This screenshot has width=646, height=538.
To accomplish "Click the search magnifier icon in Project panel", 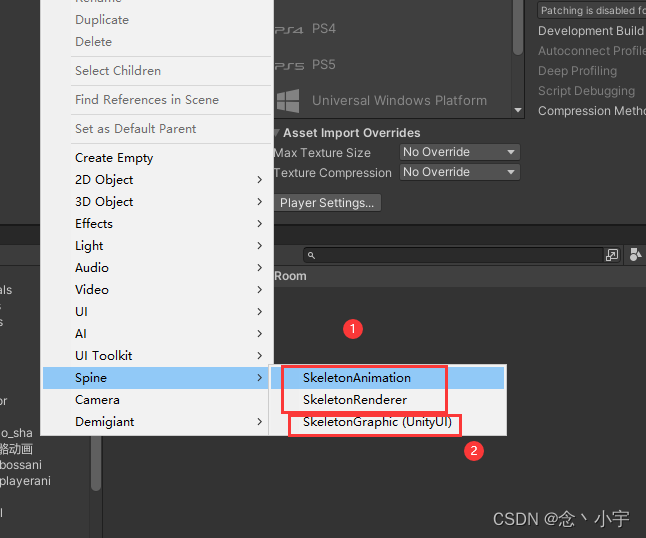I will [x=311, y=255].
